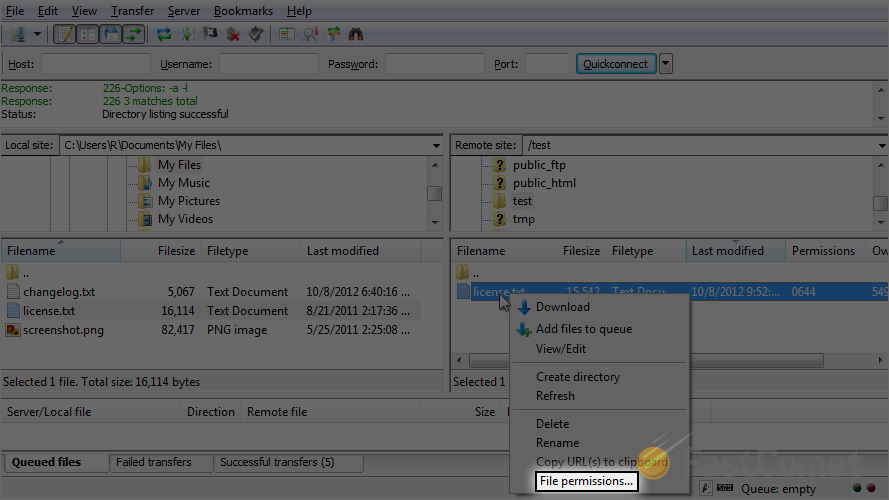This screenshot has width=889, height=500.
Task: Sort remote list by Filetype column
Action: [646, 251]
